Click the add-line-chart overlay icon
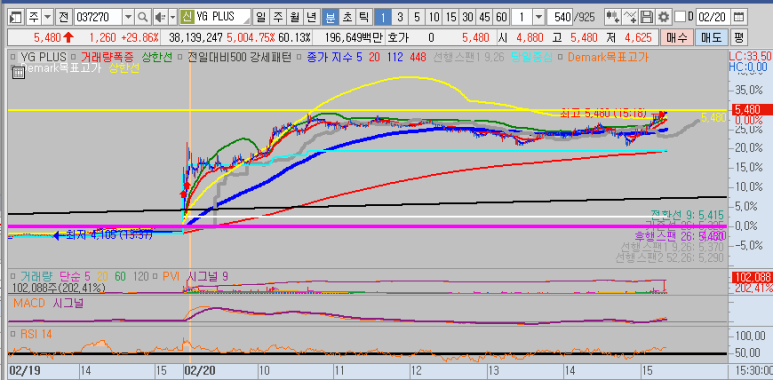The width and height of the screenshot is (773, 380). pyautogui.click(x=630, y=17)
